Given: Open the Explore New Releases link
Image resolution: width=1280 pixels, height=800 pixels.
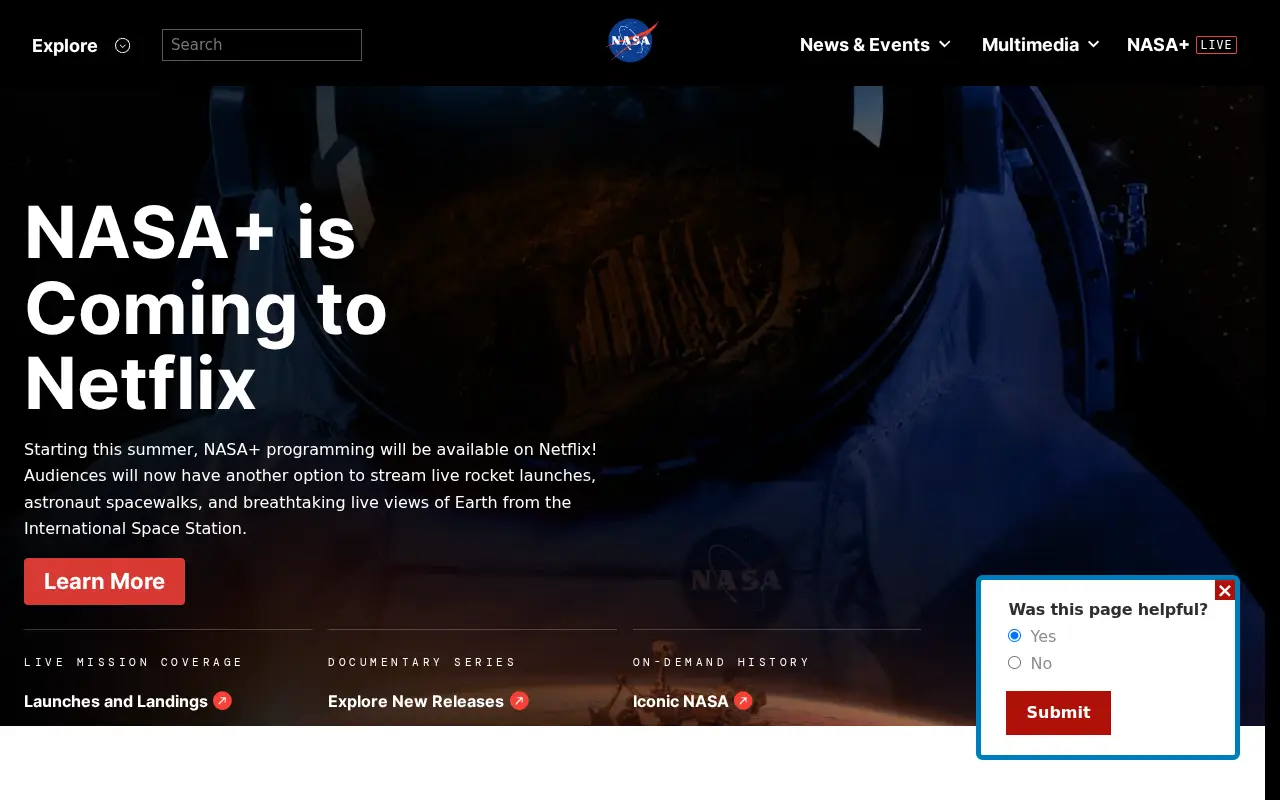Looking at the screenshot, I should pos(416,701).
